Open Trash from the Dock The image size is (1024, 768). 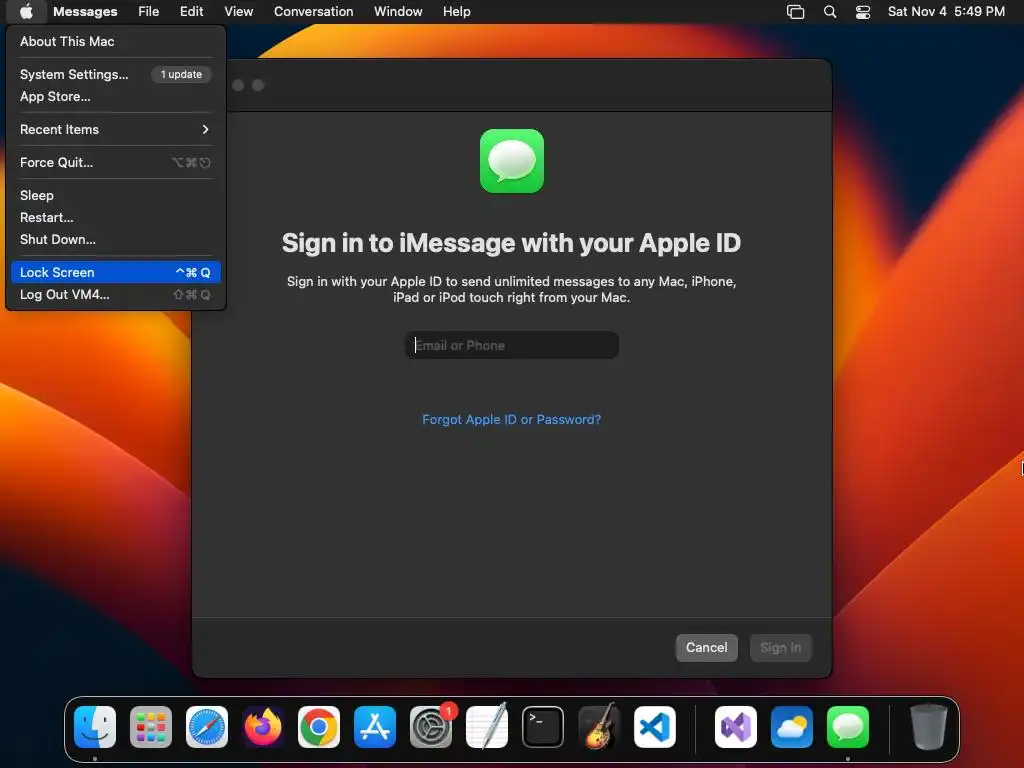928,726
